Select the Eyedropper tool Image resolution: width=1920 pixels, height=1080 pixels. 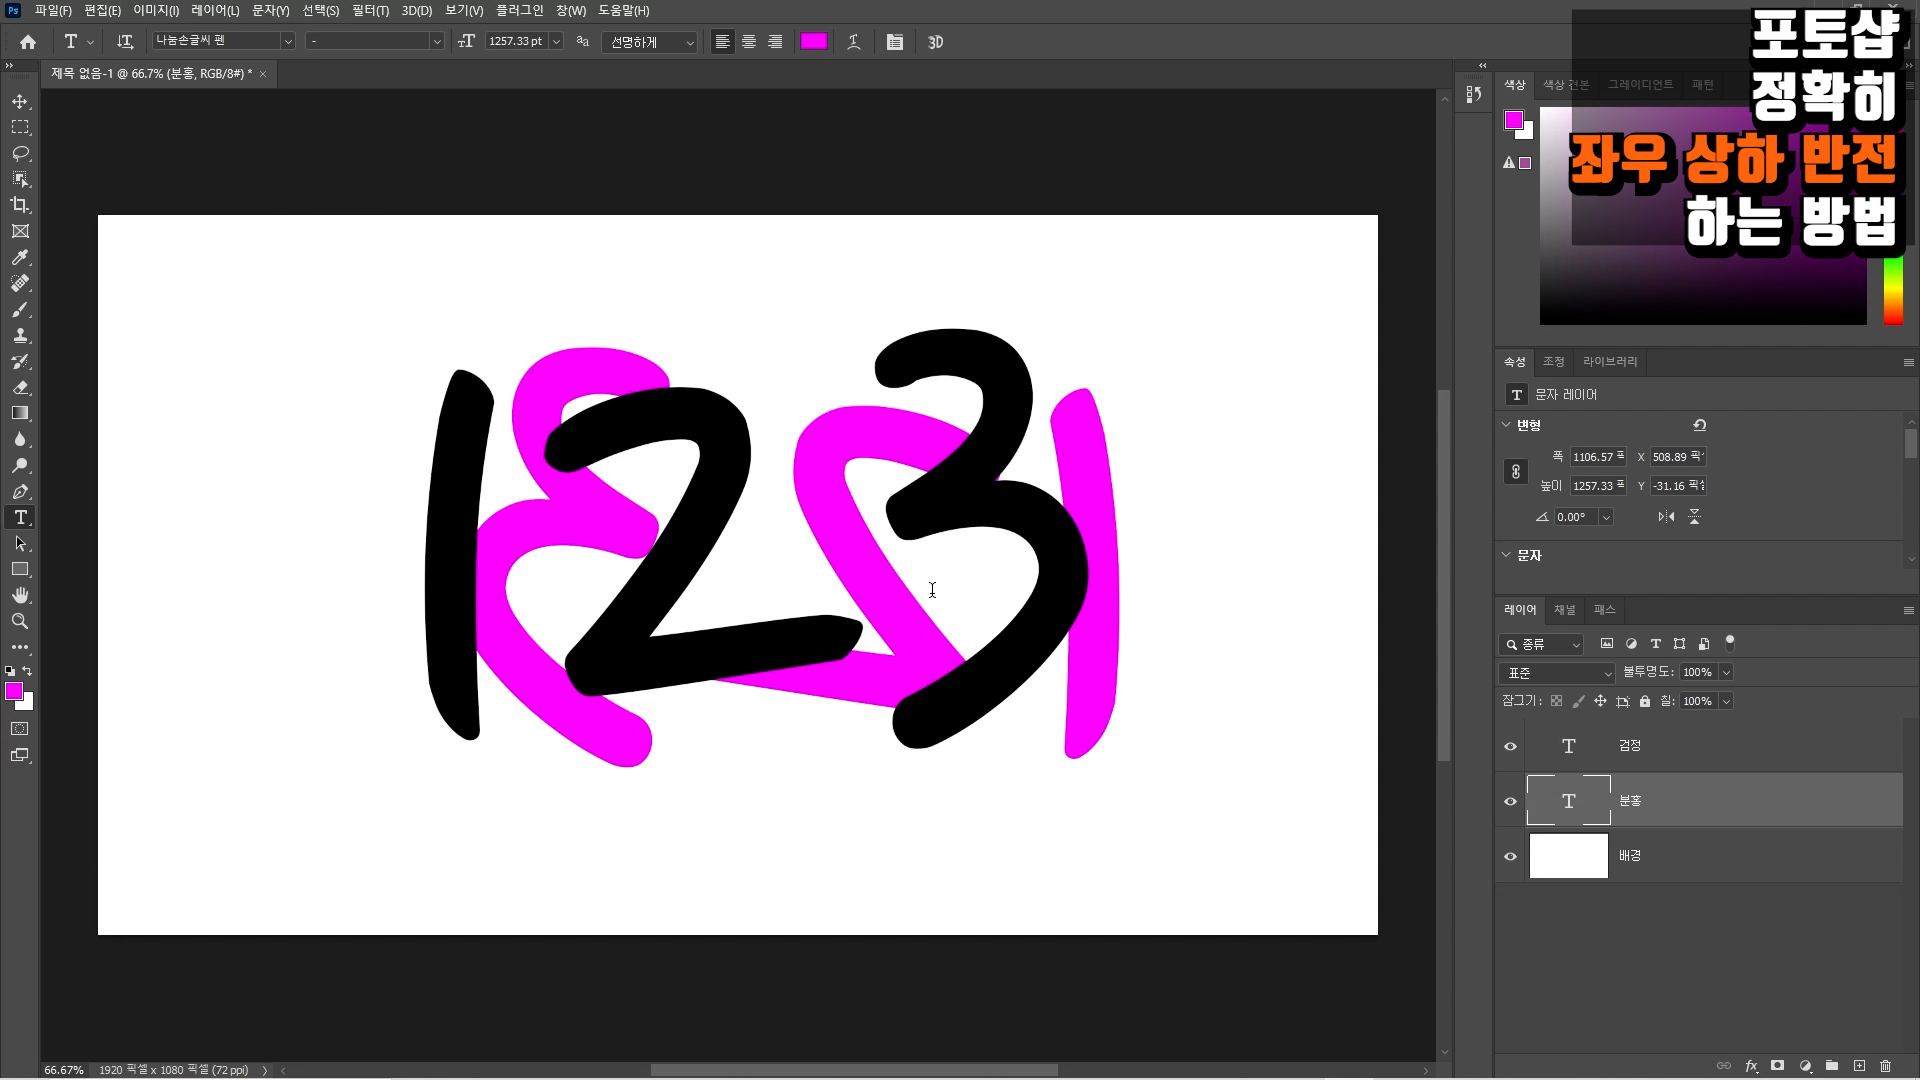[20, 257]
